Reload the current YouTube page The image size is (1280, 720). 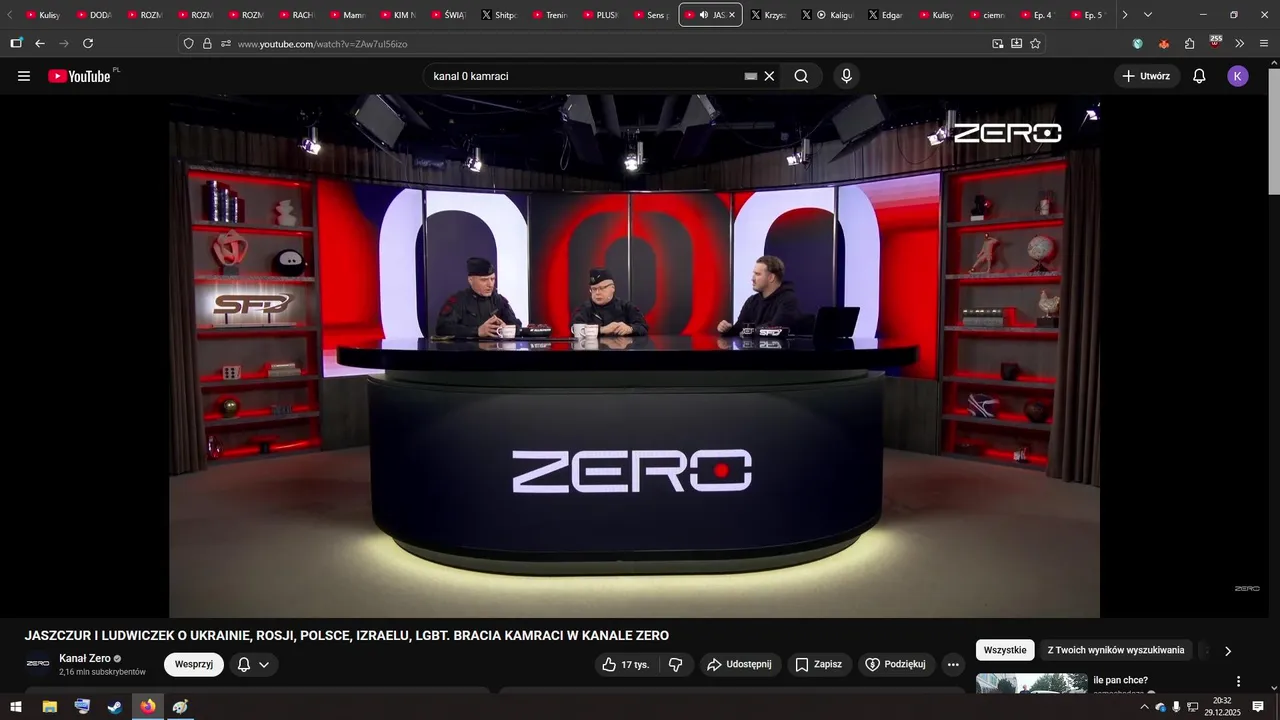click(88, 44)
